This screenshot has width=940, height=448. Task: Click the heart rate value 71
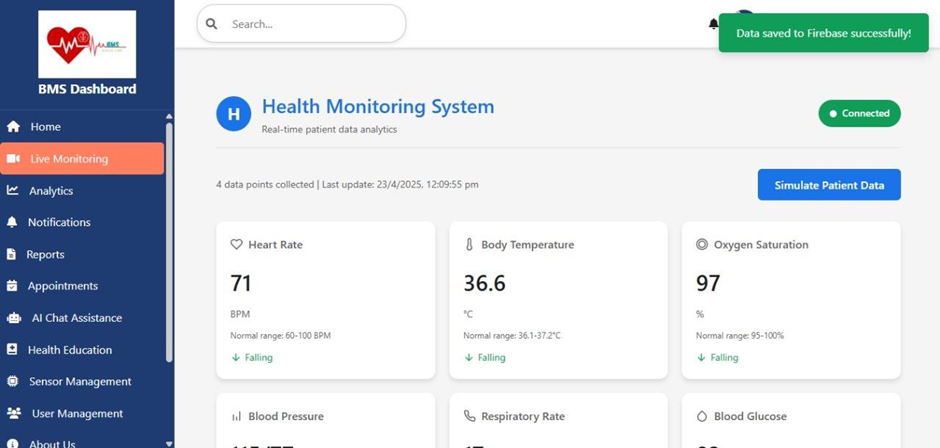(241, 283)
